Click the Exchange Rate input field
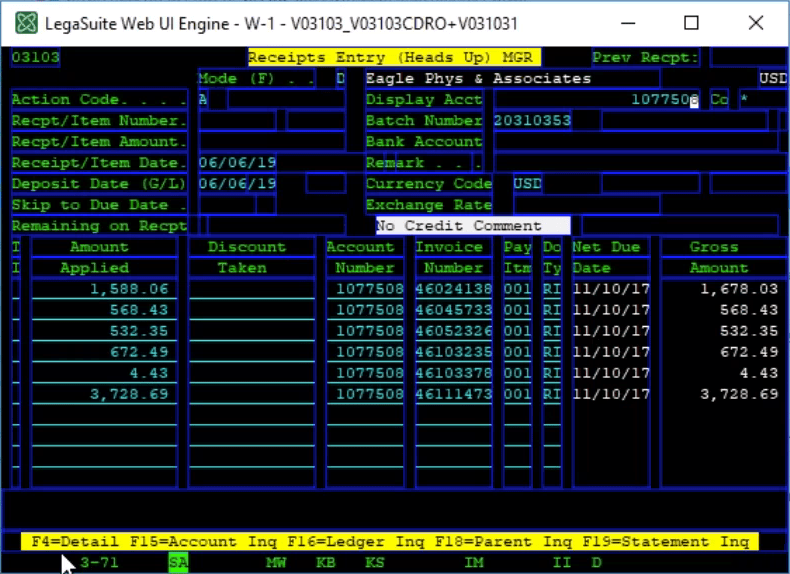 (x=586, y=205)
